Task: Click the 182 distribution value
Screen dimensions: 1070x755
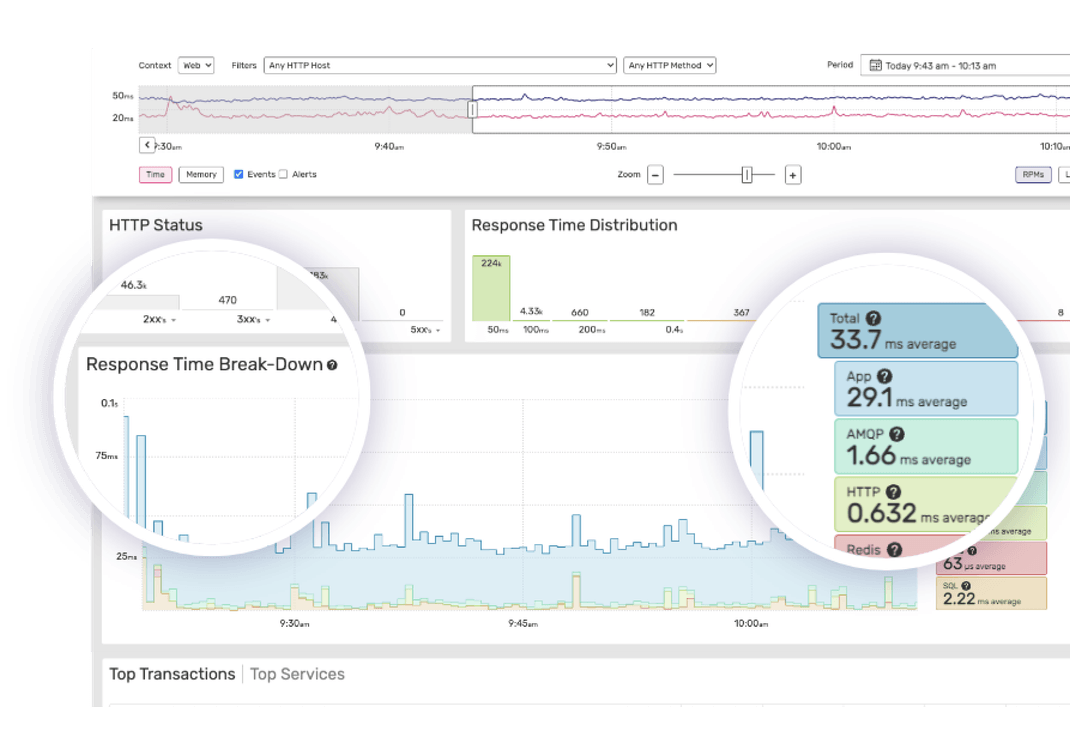Action: click(647, 313)
